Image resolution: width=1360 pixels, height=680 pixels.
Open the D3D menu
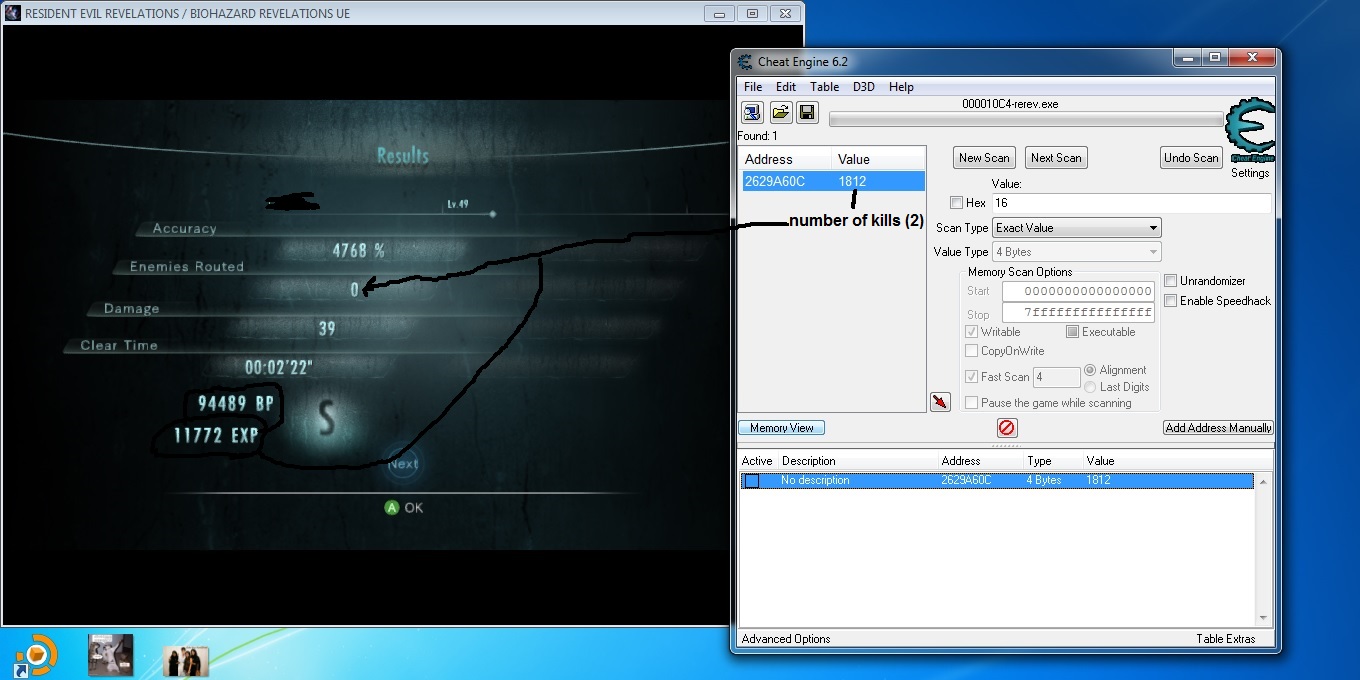863,87
